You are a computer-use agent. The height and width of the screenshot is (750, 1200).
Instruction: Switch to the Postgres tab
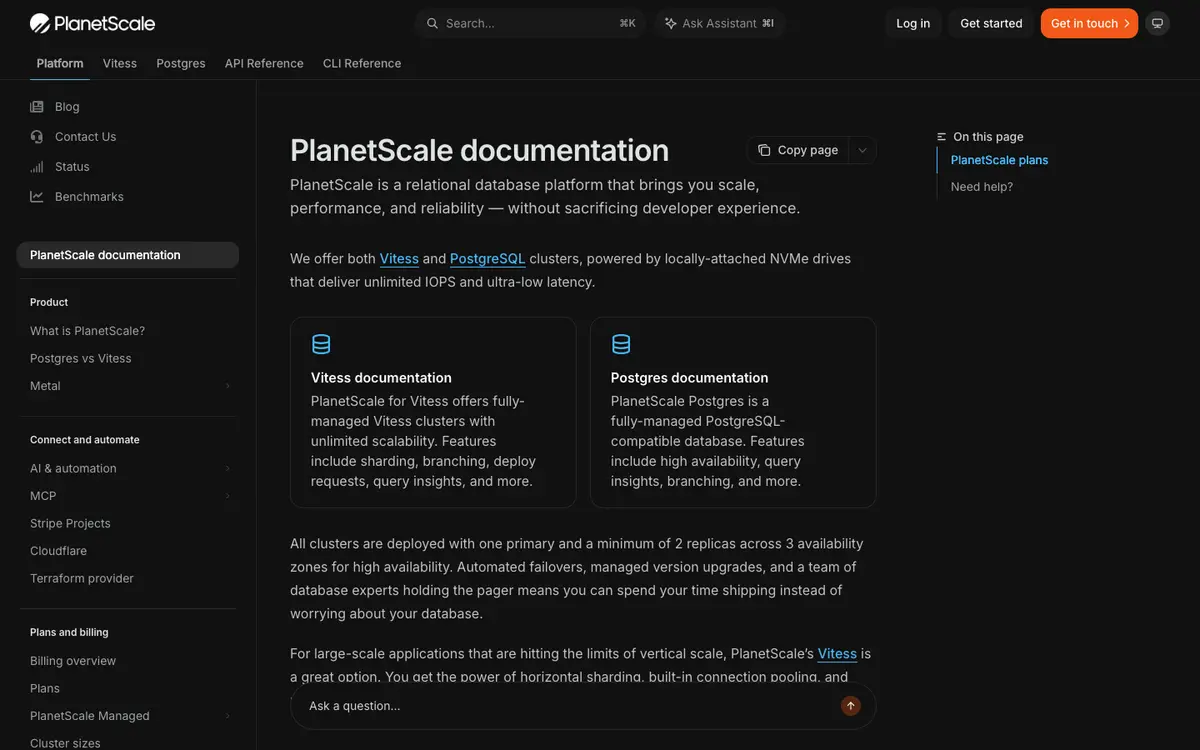(181, 63)
